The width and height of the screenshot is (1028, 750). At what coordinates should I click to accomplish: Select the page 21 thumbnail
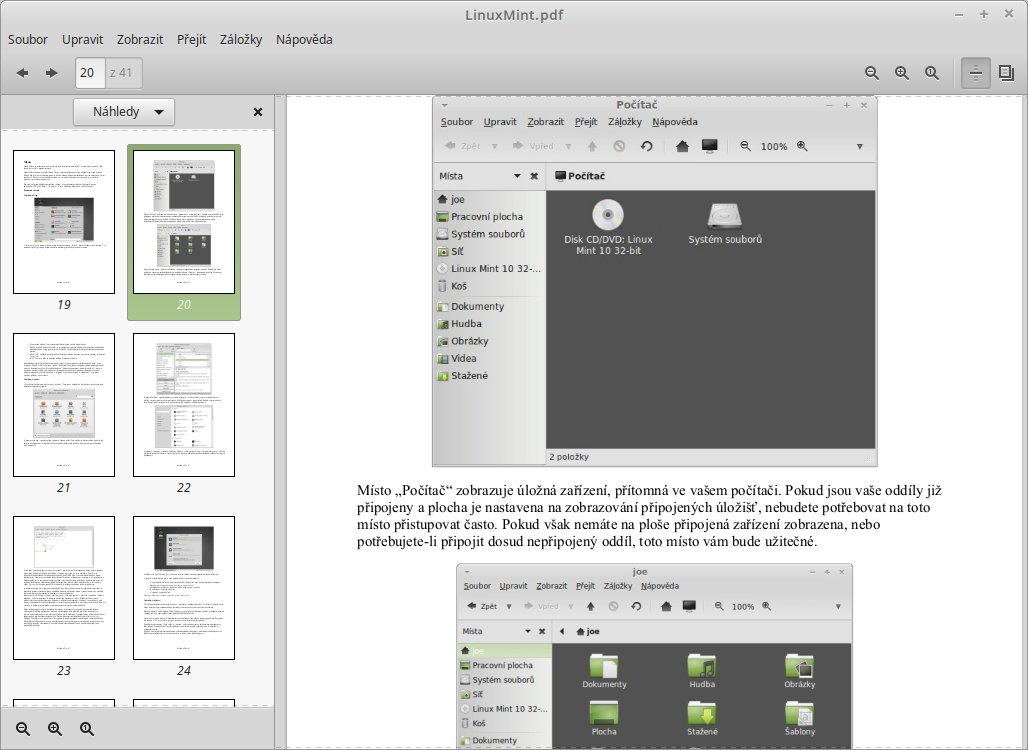click(64, 405)
